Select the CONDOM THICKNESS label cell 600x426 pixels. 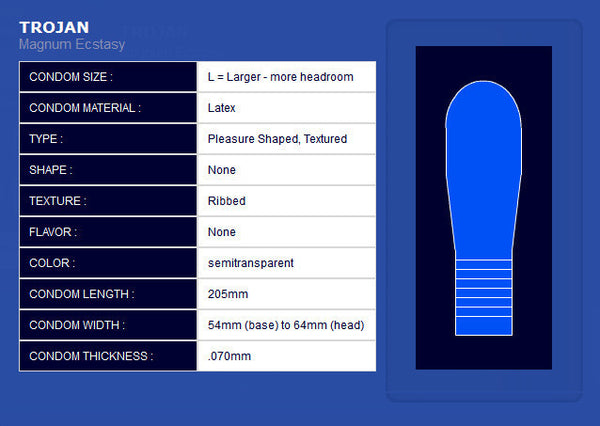click(108, 356)
